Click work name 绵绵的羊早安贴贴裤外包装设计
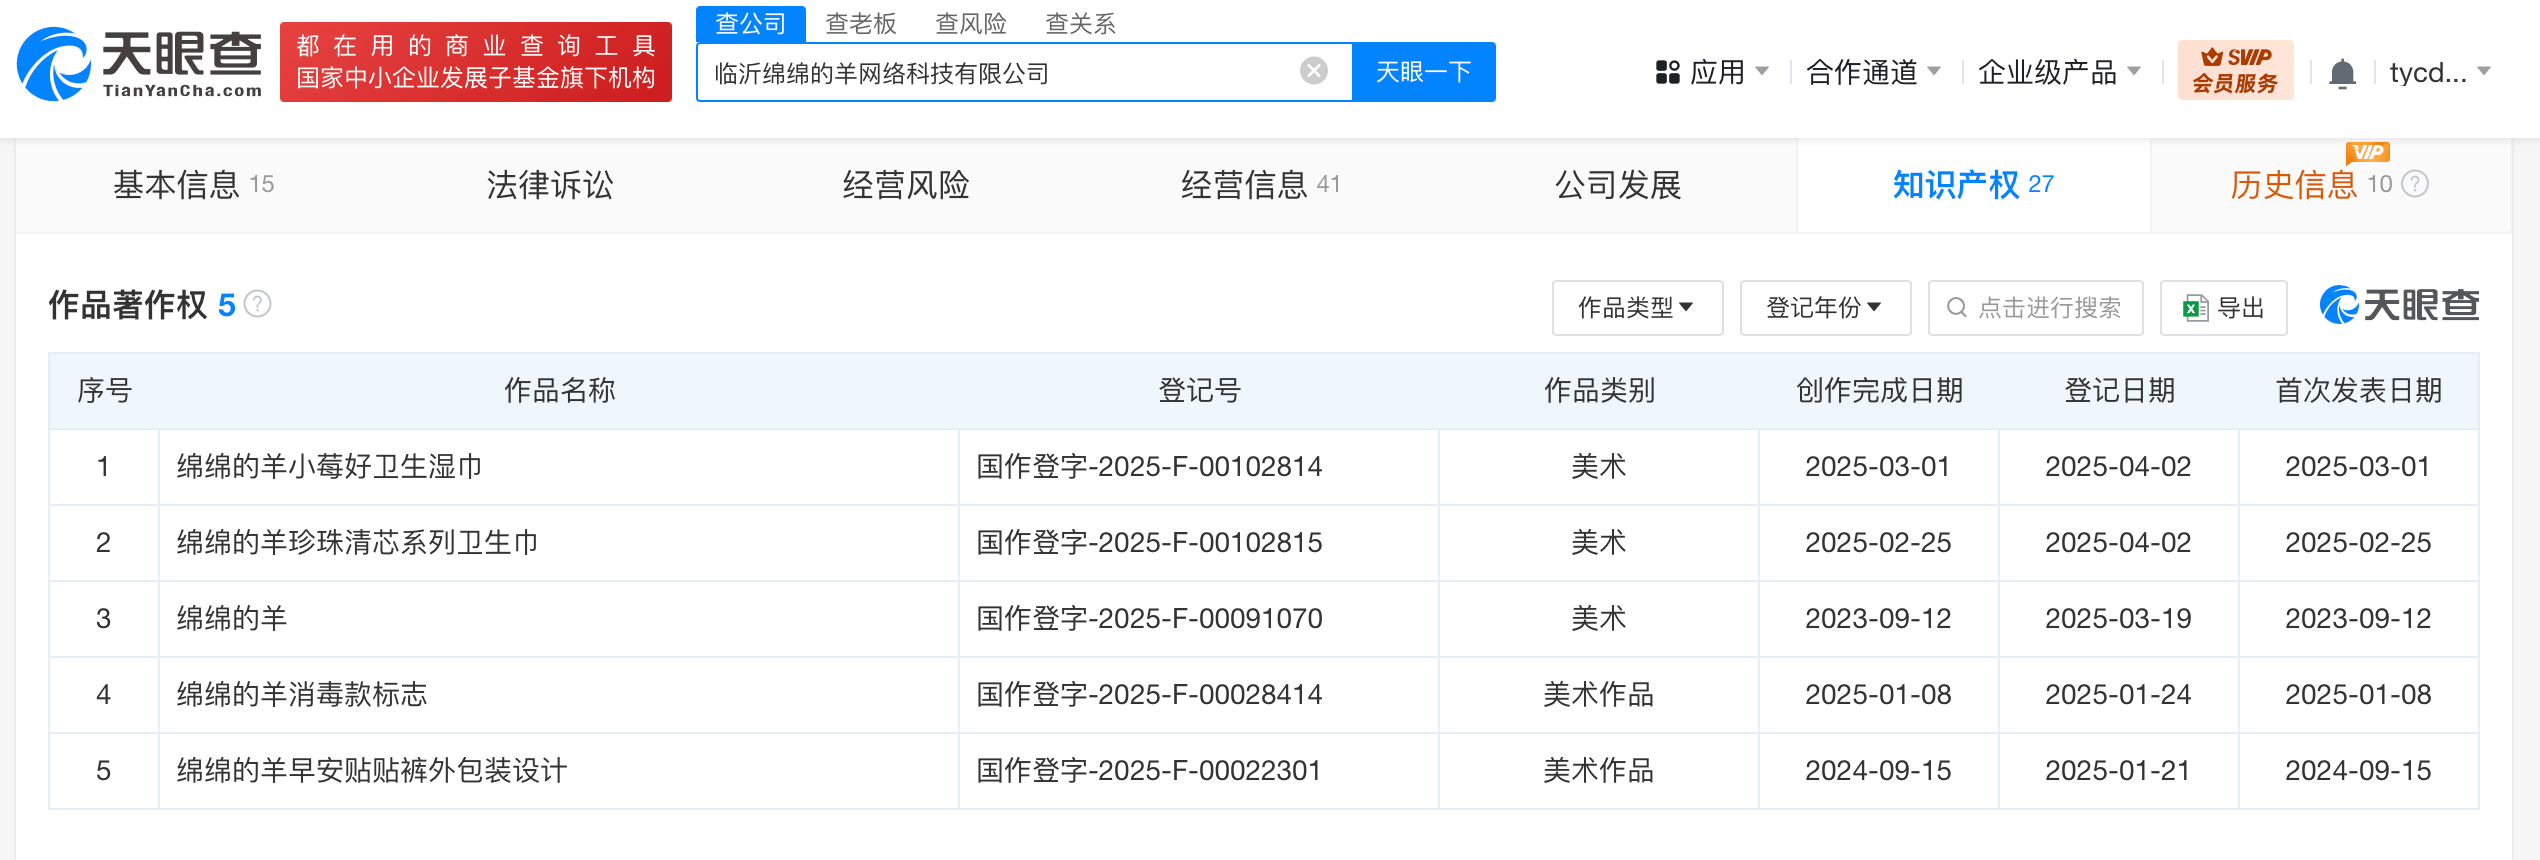This screenshot has width=2540, height=860. [x=372, y=770]
